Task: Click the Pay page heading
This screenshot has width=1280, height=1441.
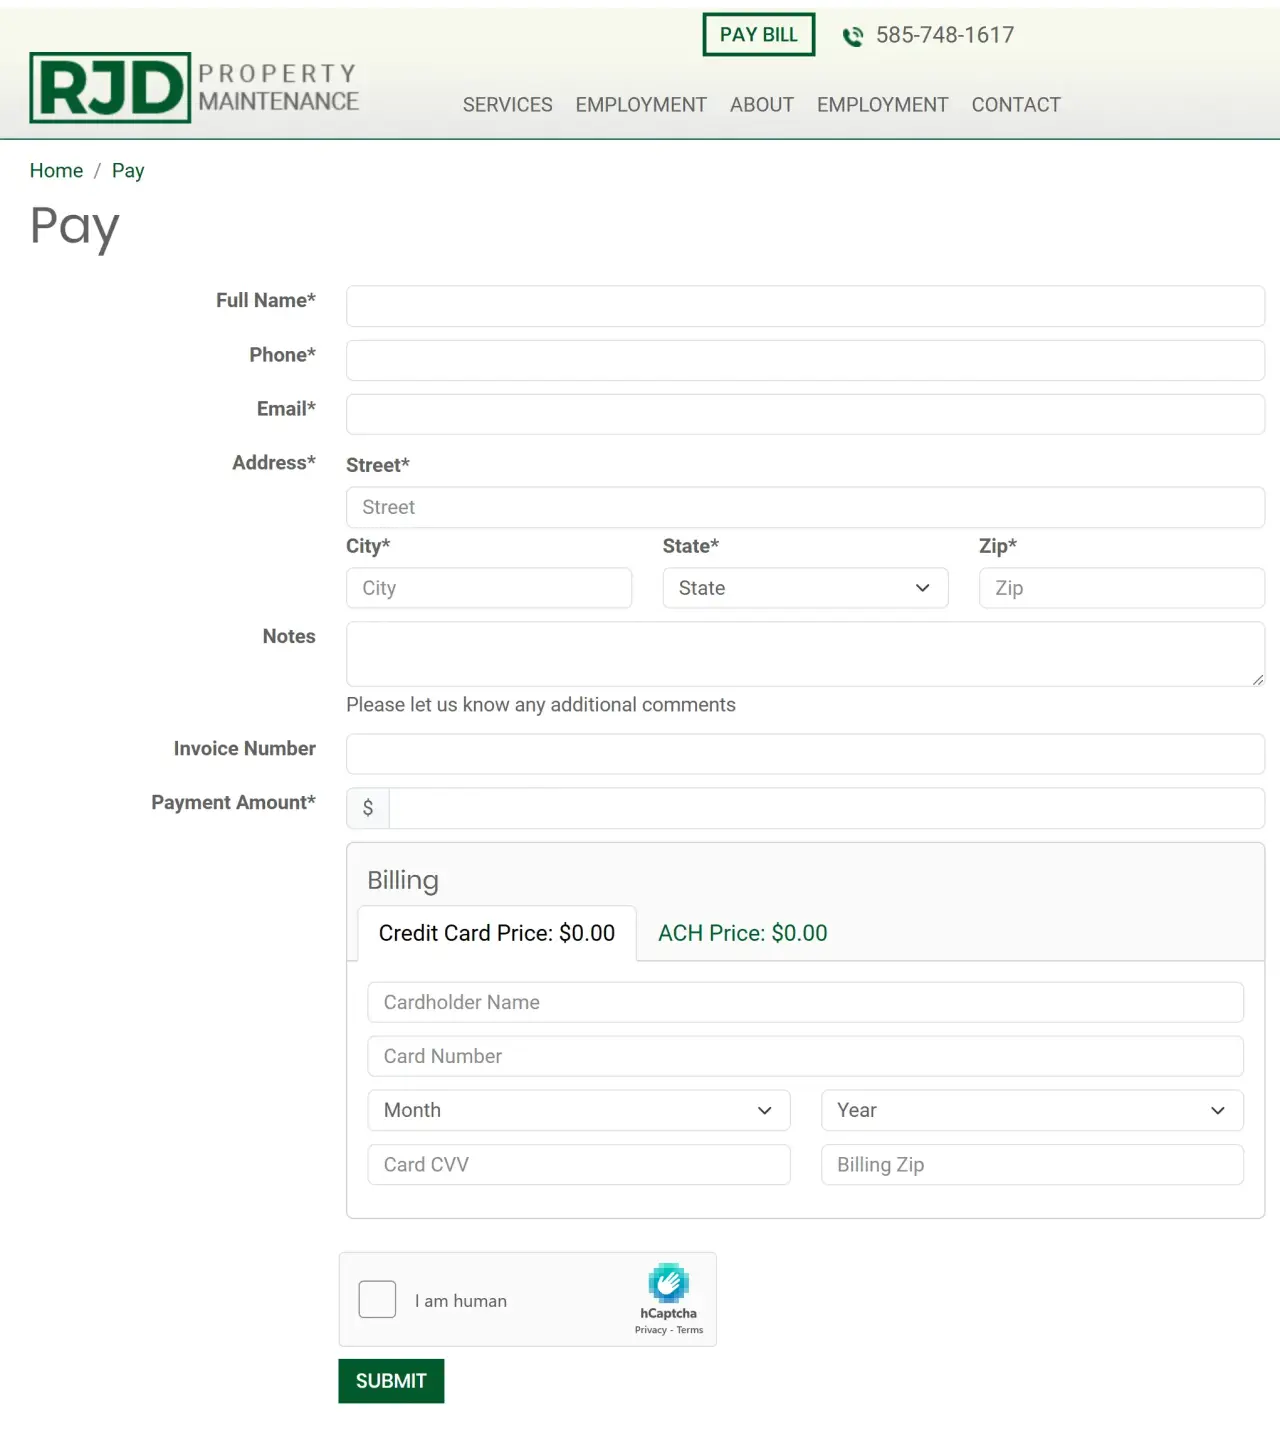Action: tap(75, 226)
